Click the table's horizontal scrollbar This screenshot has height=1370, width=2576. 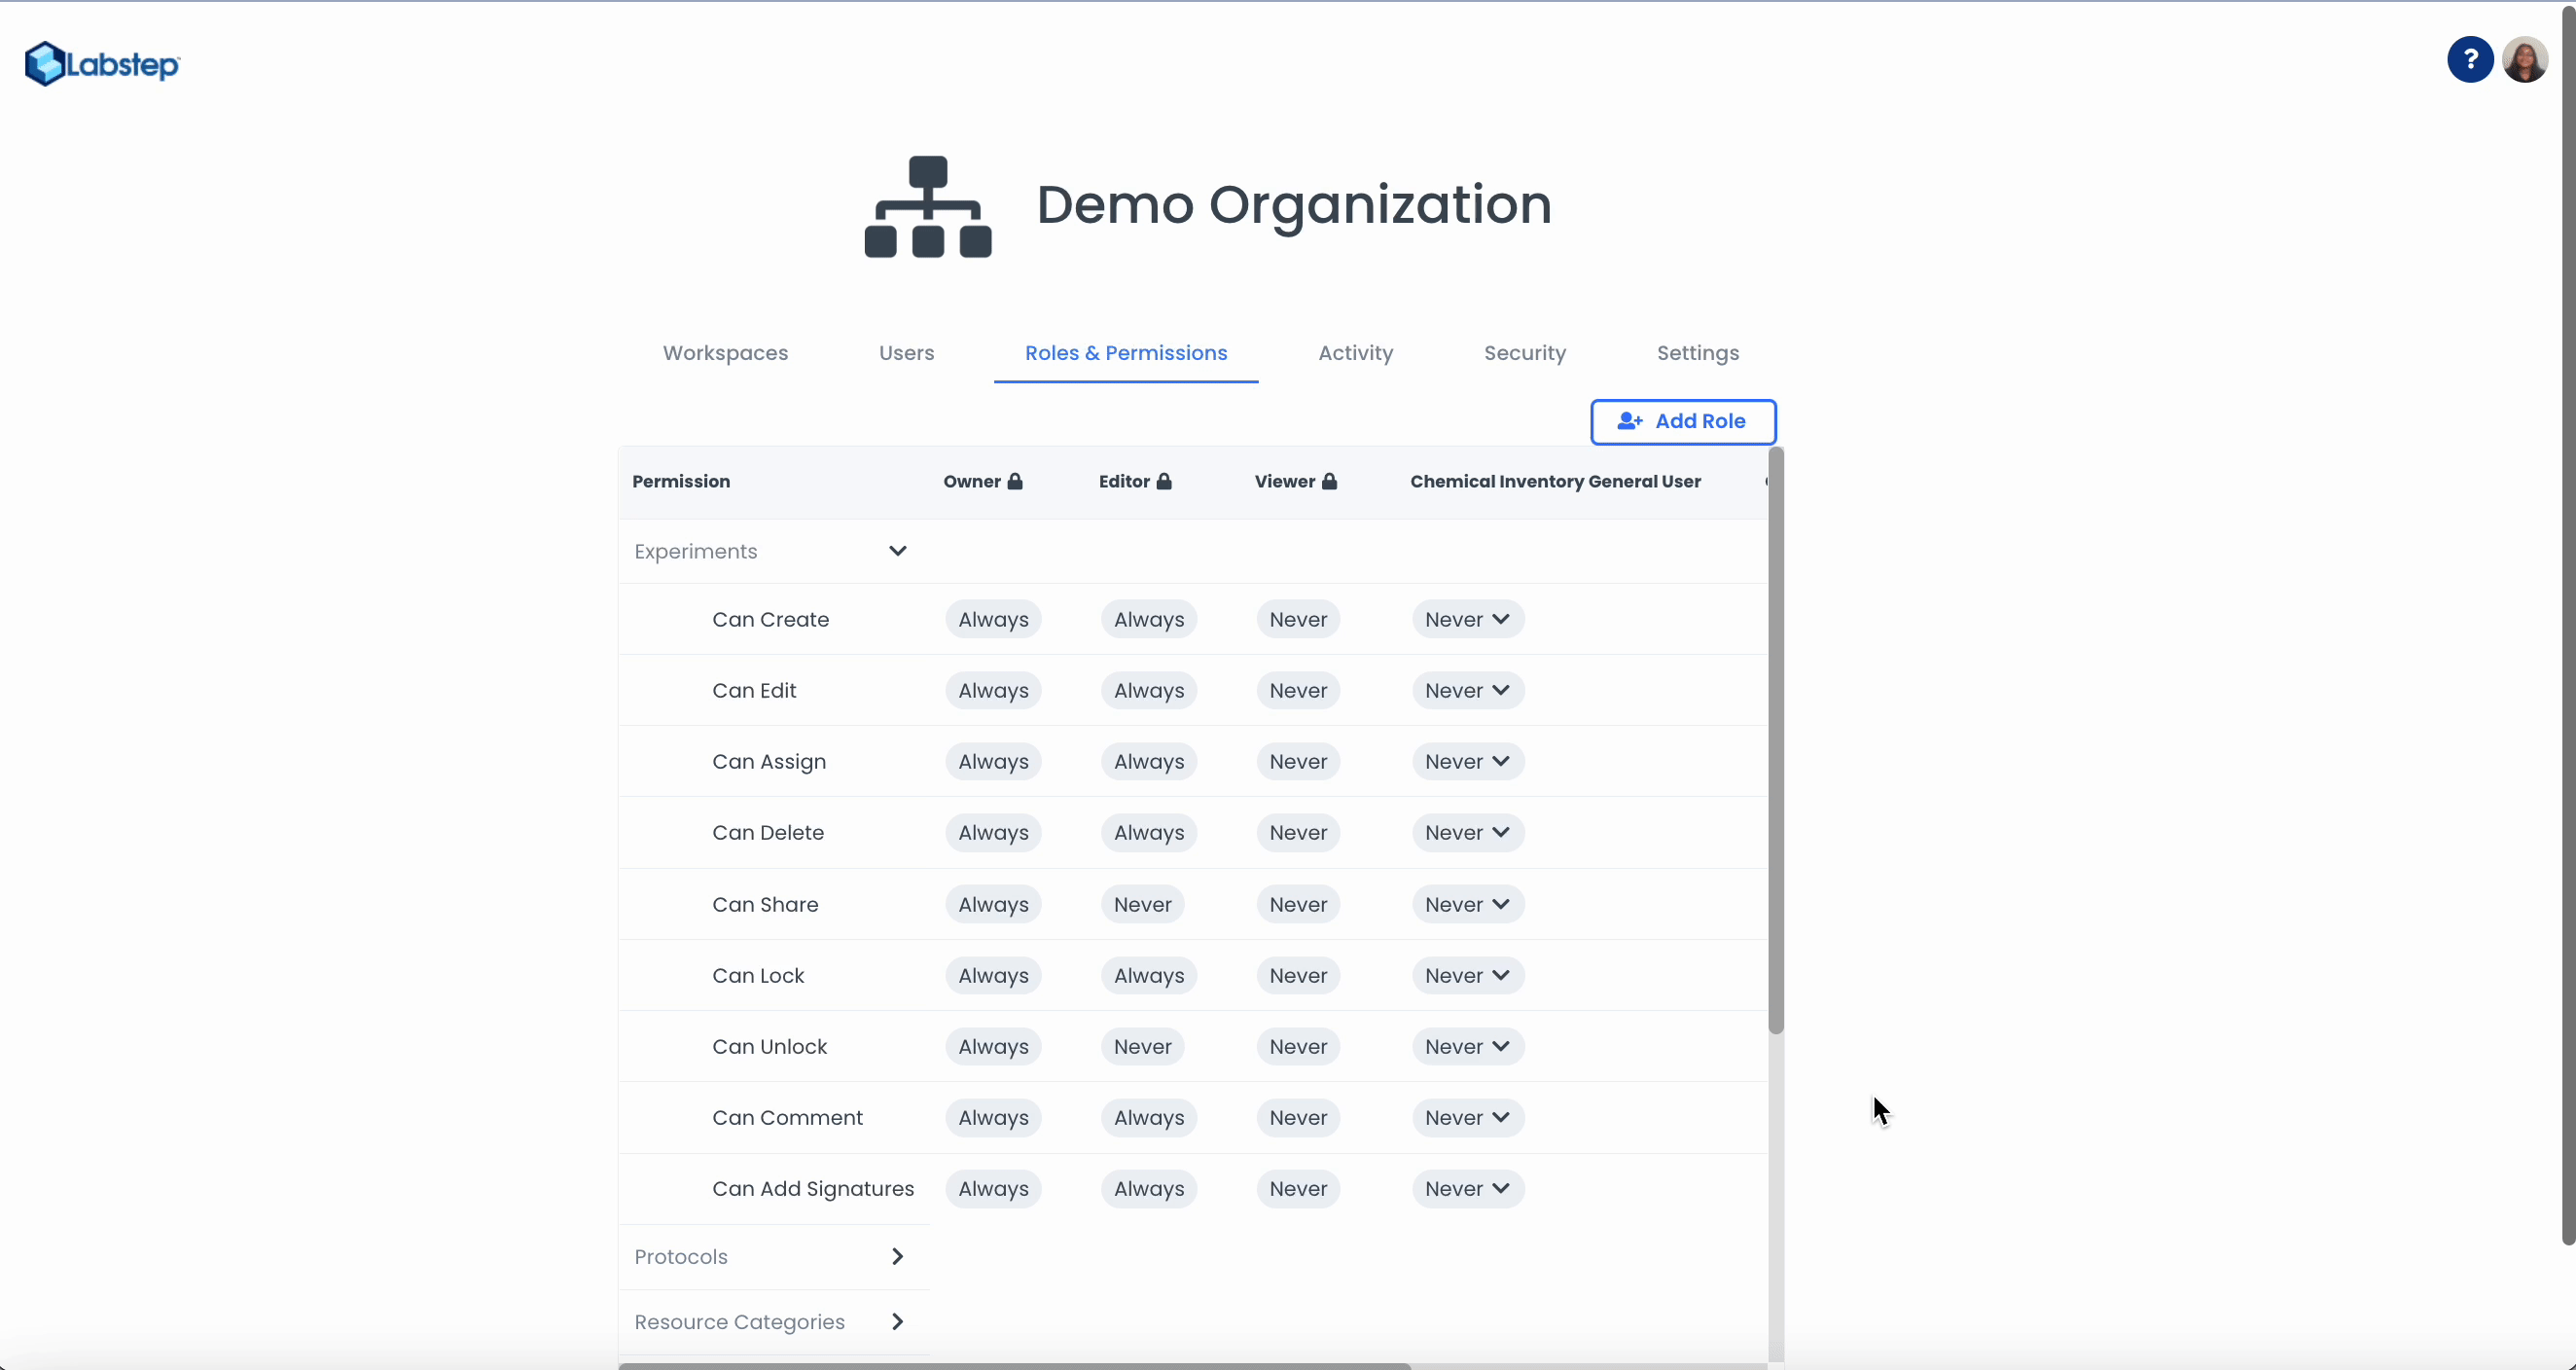[x=1014, y=1365]
